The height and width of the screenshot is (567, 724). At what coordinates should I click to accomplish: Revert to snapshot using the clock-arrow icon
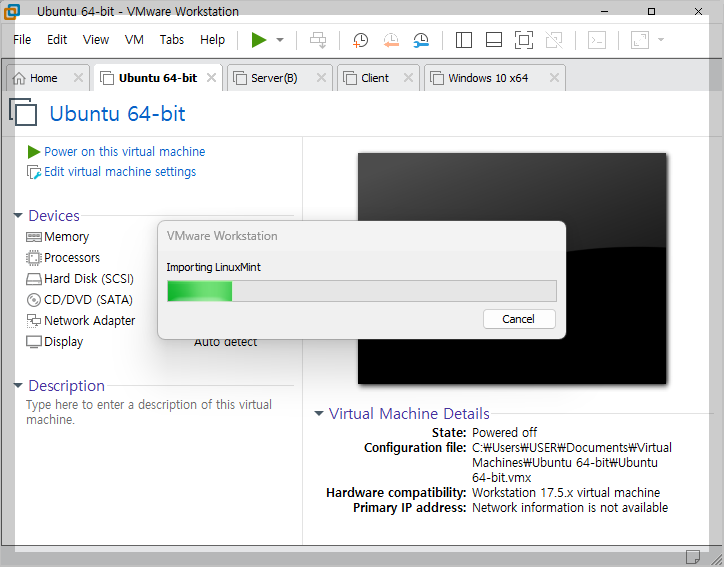391,40
